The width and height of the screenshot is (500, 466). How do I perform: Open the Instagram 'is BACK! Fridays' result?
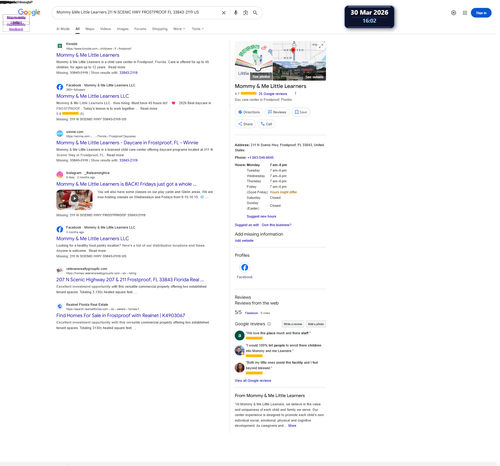click(126, 184)
